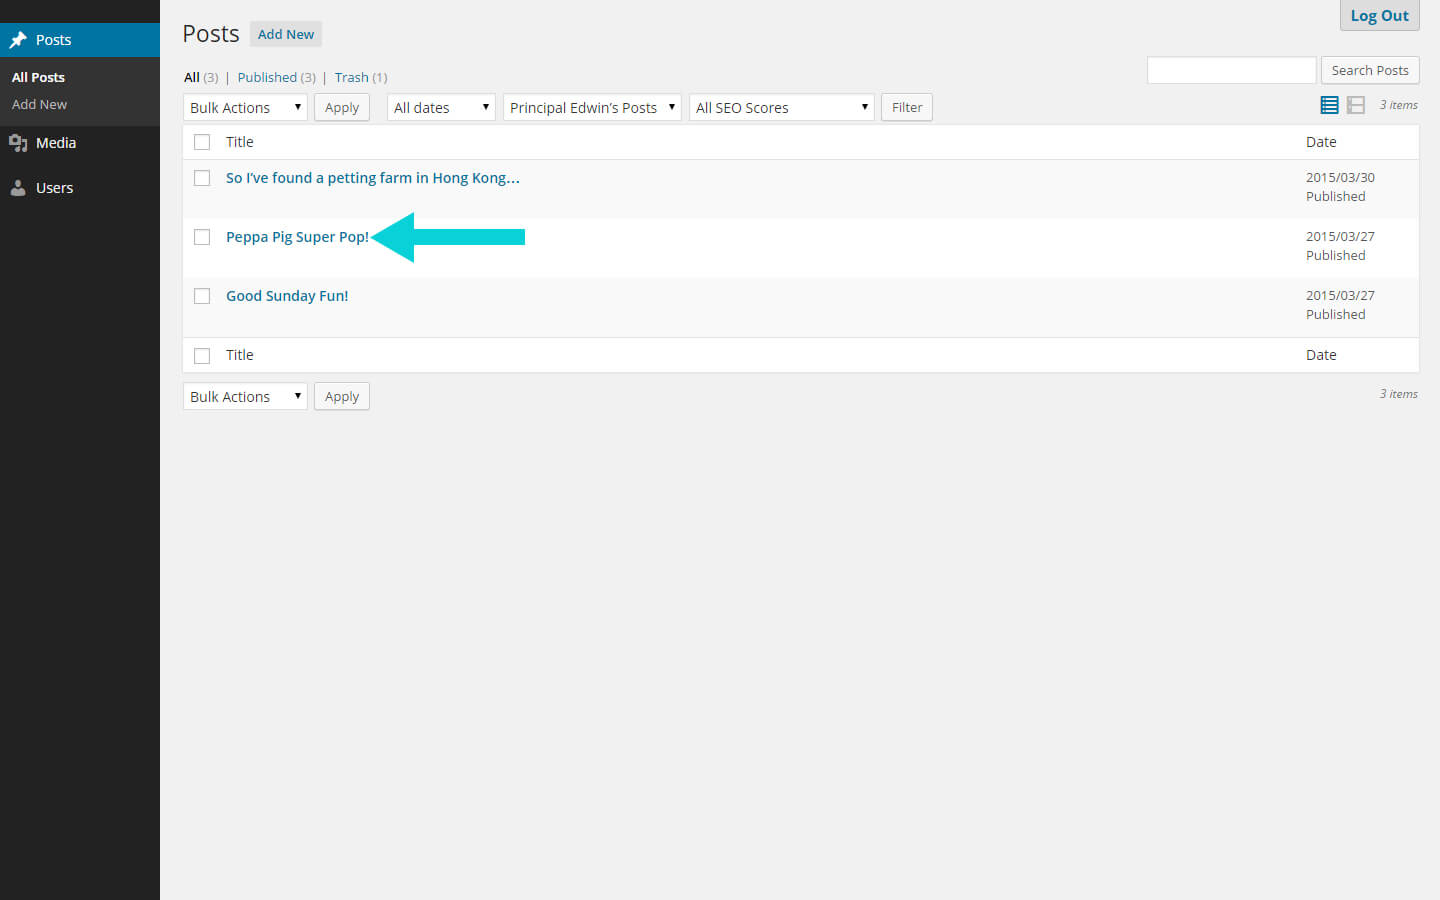Click the Filter button

(907, 107)
